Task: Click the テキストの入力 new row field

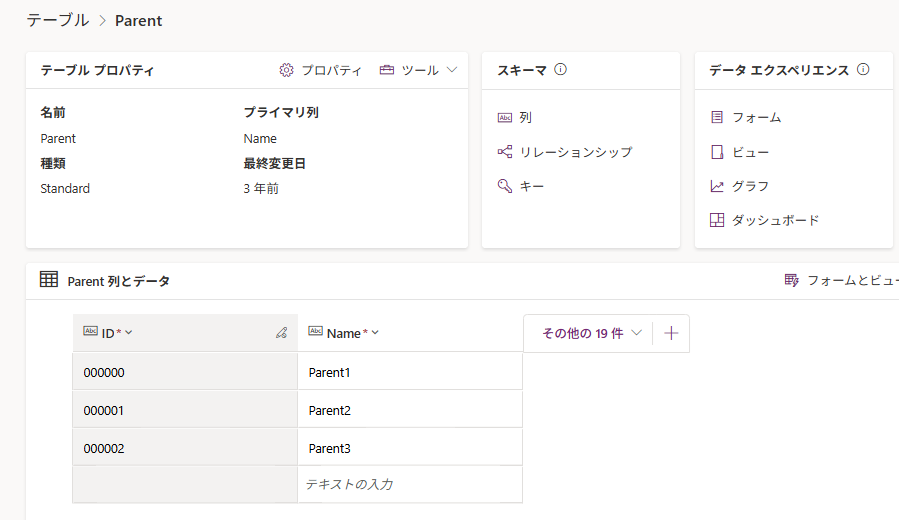Action: click(x=410, y=484)
